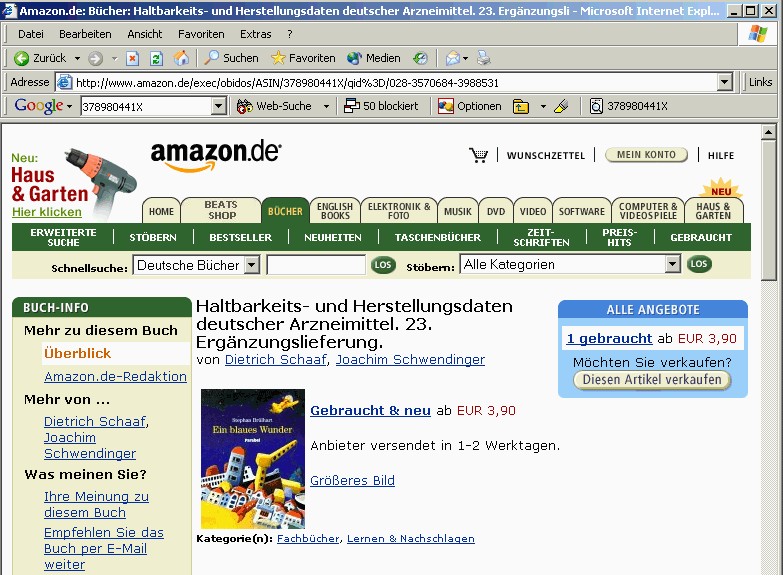Screen dimensions: 783x575
Task: Open the 1 gebraucht offer link
Action: (609, 338)
